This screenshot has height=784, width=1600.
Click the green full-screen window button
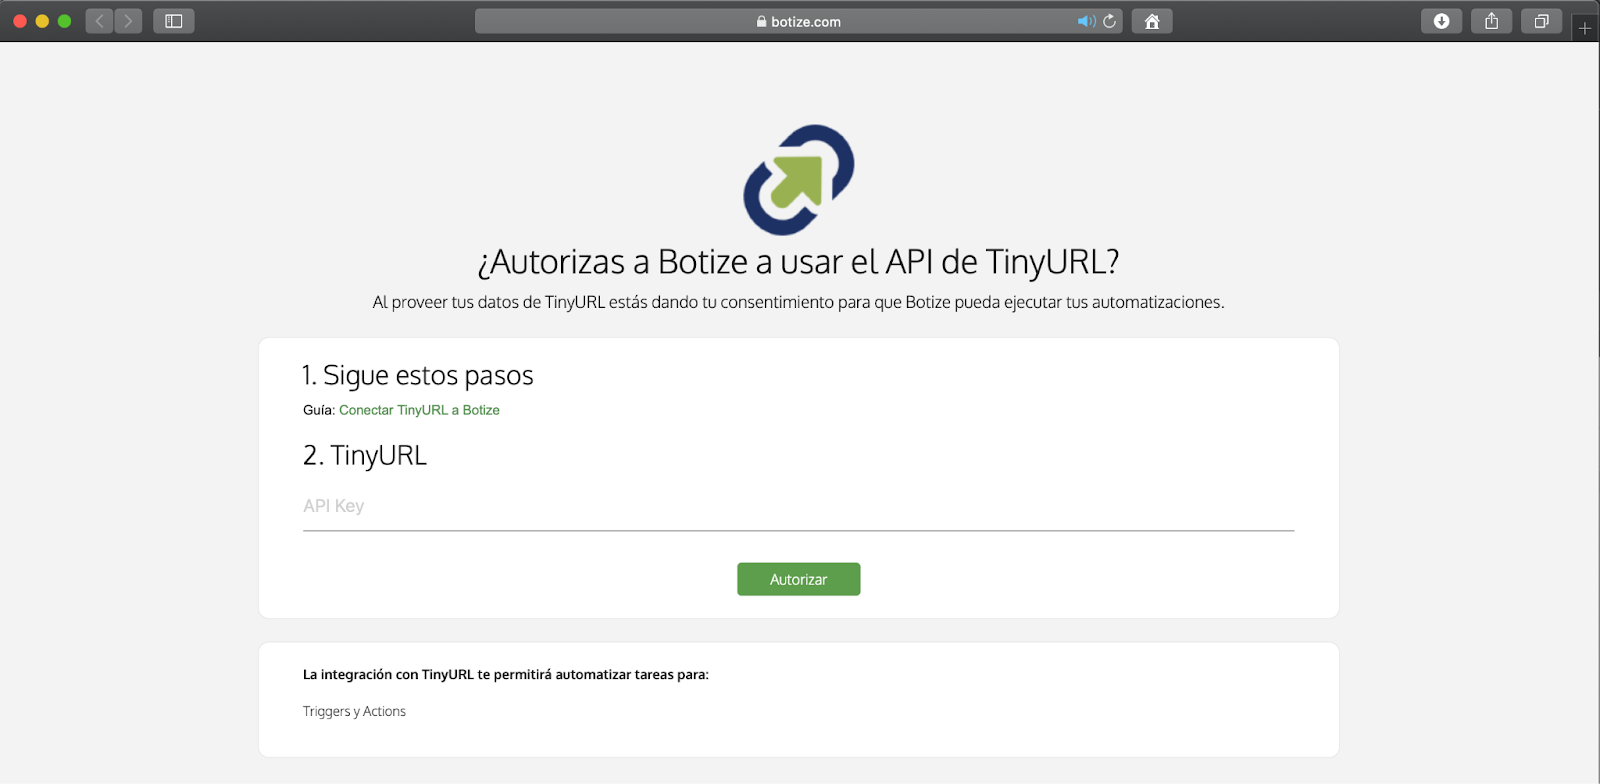click(x=64, y=21)
